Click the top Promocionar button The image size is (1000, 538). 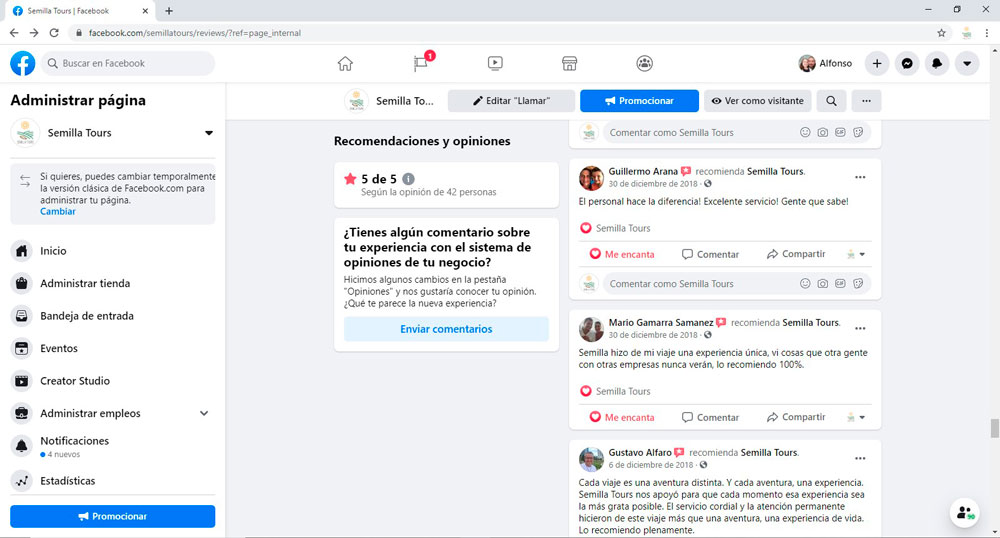coord(639,101)
